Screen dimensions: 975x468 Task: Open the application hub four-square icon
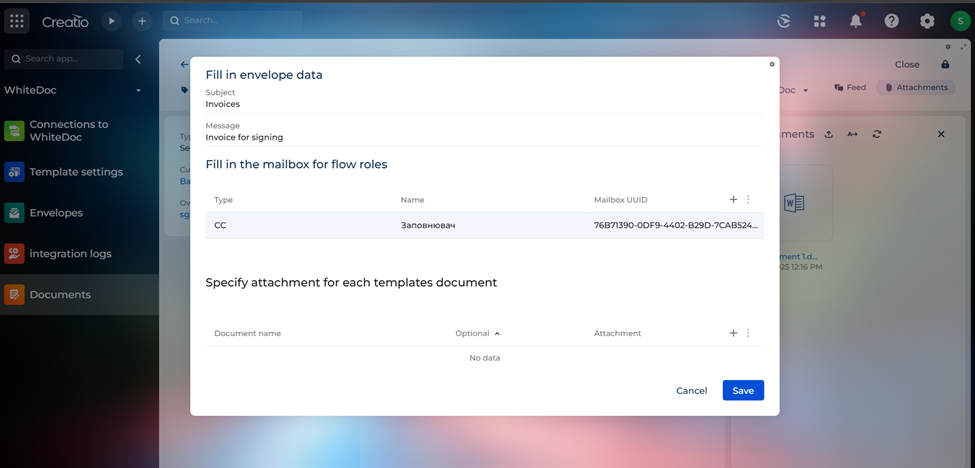(x=820, y=21)
